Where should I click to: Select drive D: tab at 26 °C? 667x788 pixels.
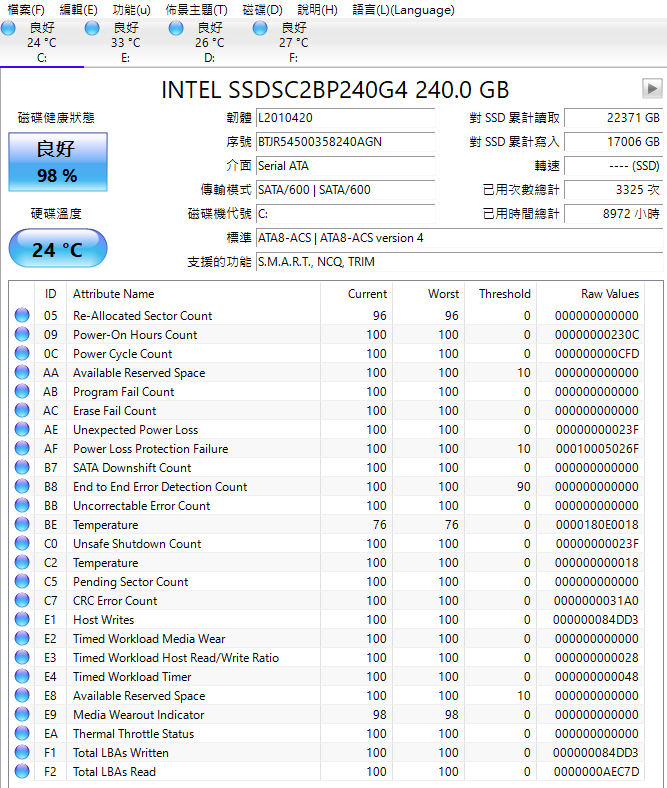(210, 43)
